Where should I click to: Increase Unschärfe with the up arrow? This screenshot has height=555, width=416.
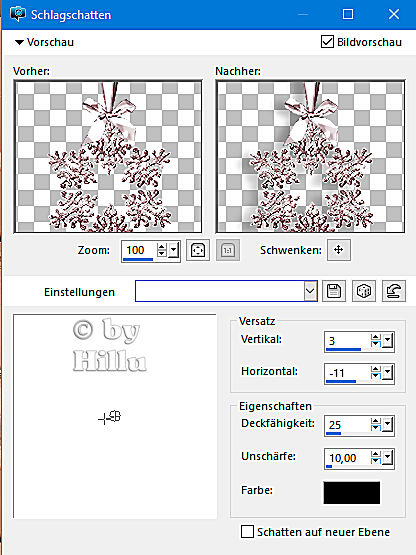(x=376, y=454)
